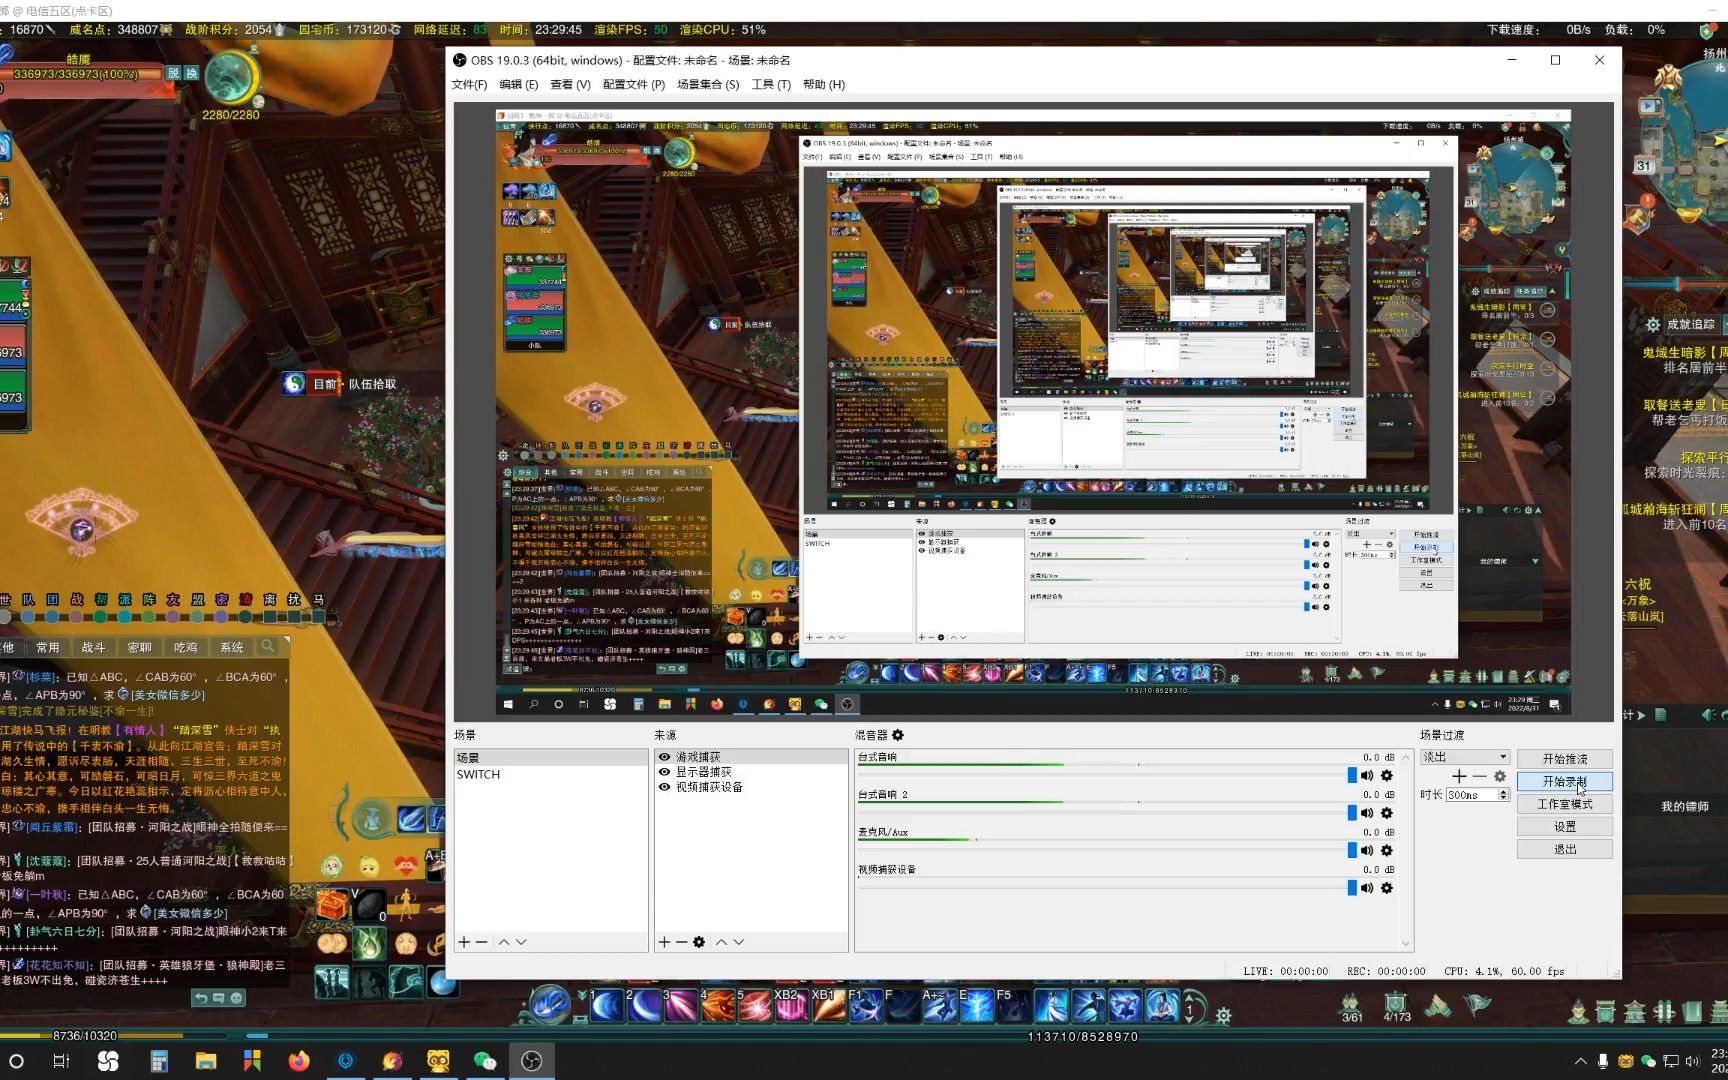Screen dimensions: 1728x1080
Task: Open the 配置文件(P) menu
Action: 633,84
